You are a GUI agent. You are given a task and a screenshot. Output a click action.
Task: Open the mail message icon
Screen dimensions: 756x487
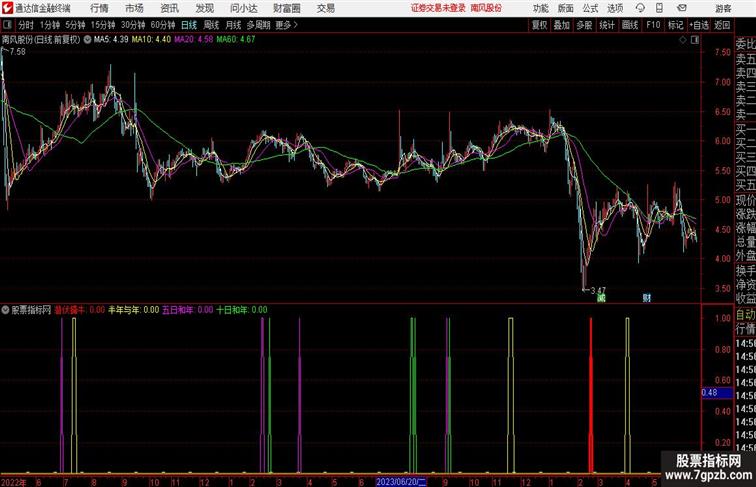coord(682,8)
